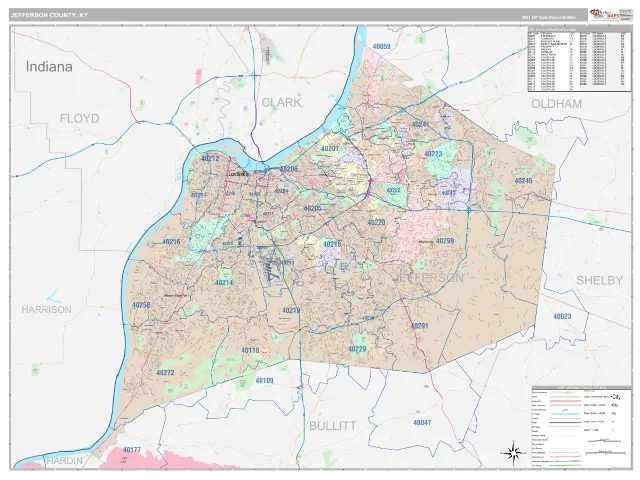Select ZIP code 40207 label
640x480 pixels.
pyautogui.click(x=330, y=149)
